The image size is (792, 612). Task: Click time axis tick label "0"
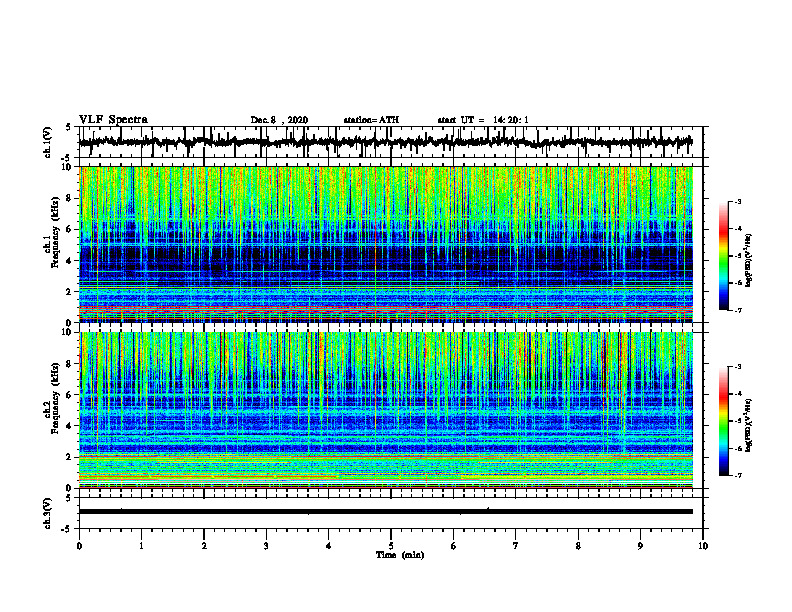(79, 546)
